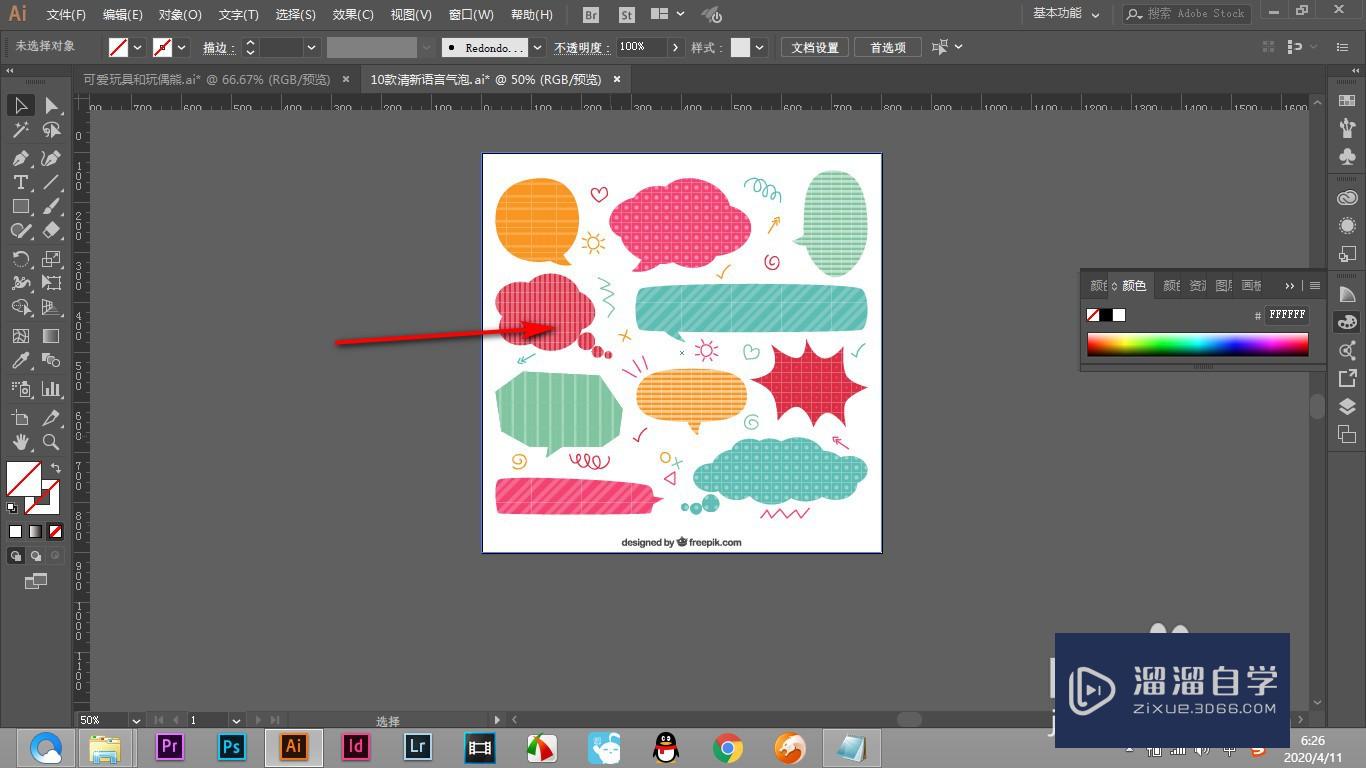
Task: Open the 效果(C) menu
Action: click(353, 15)
